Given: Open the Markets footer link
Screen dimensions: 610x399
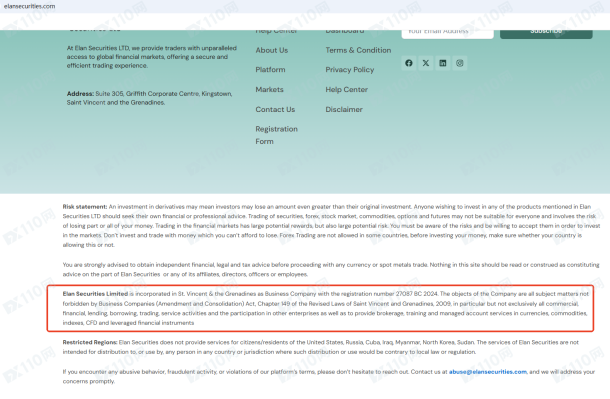Looking at the screenshot, I should click(x=269, y=89).
